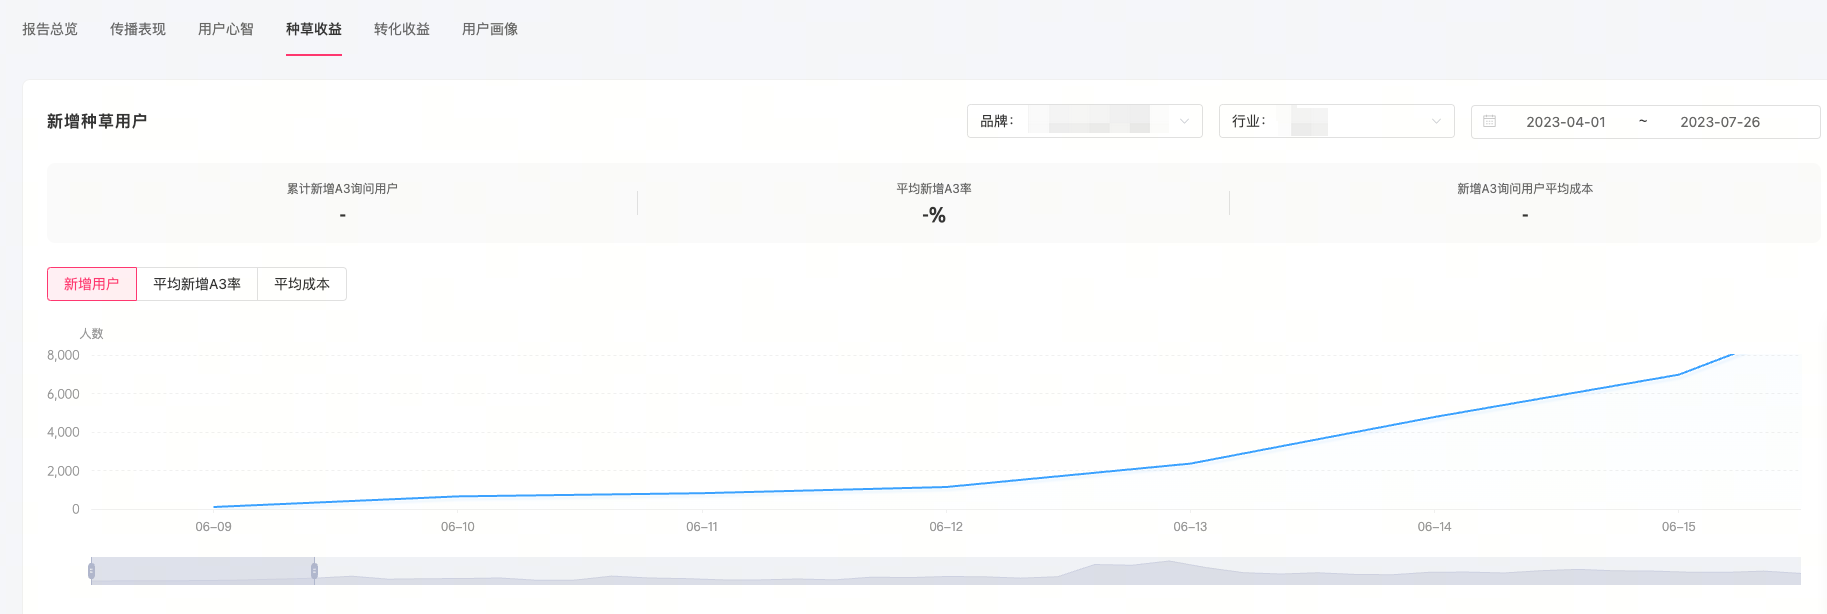The height and width of the screenshot is (614, 1827).
Task: Switch to the 用户画像 tab
Action: click(x=490, y=29)
